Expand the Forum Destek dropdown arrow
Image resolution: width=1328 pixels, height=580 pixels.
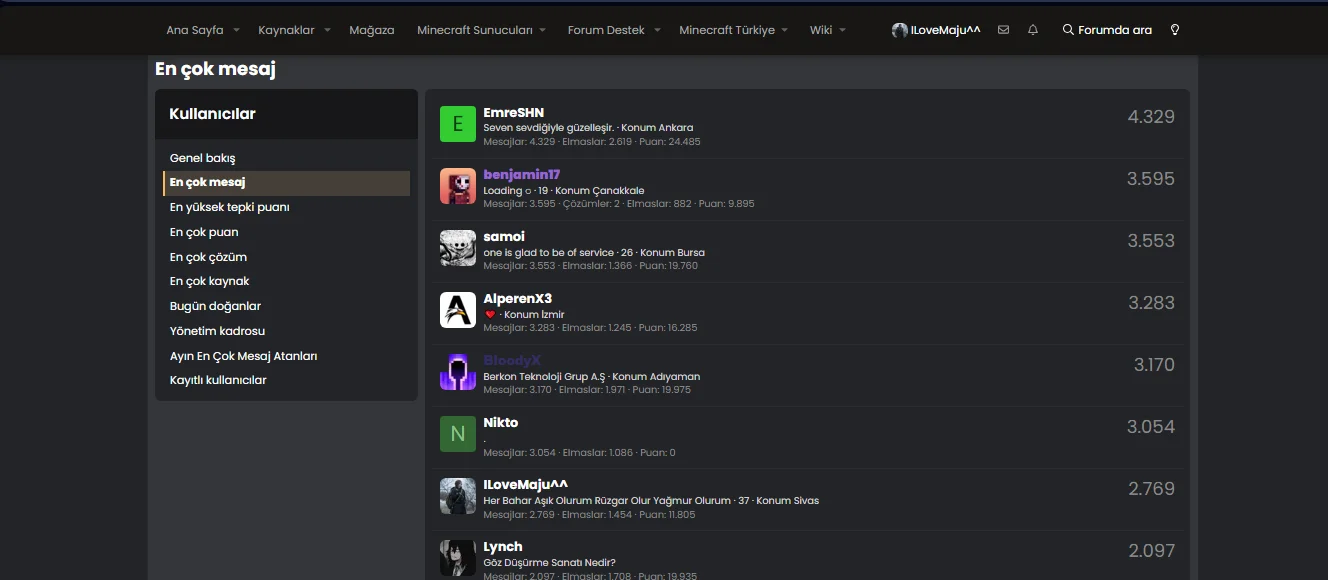(x=657, y=30)
